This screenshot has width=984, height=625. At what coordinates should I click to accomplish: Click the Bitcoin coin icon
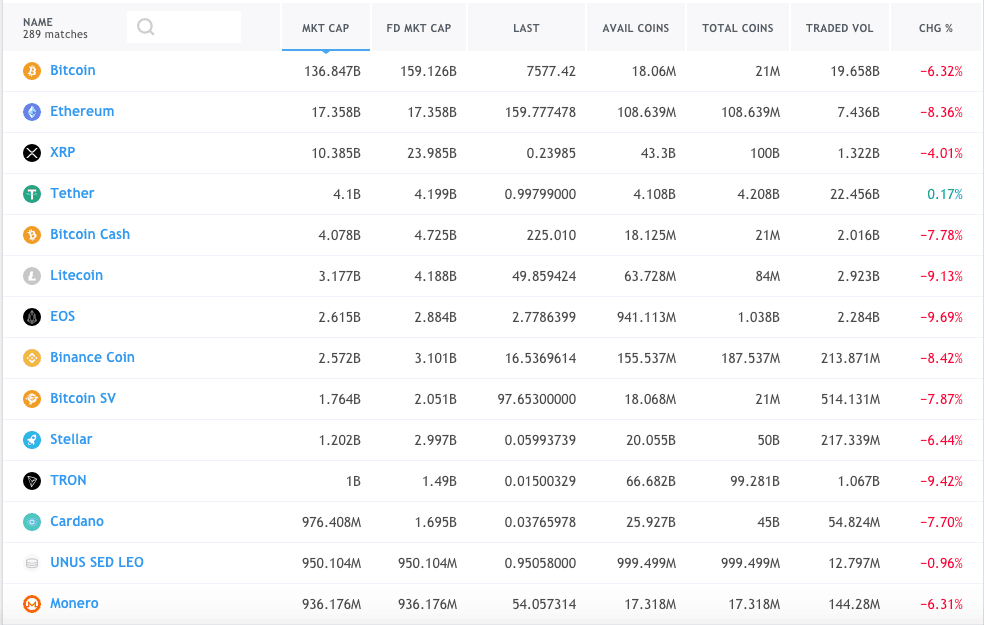point(32,71)
